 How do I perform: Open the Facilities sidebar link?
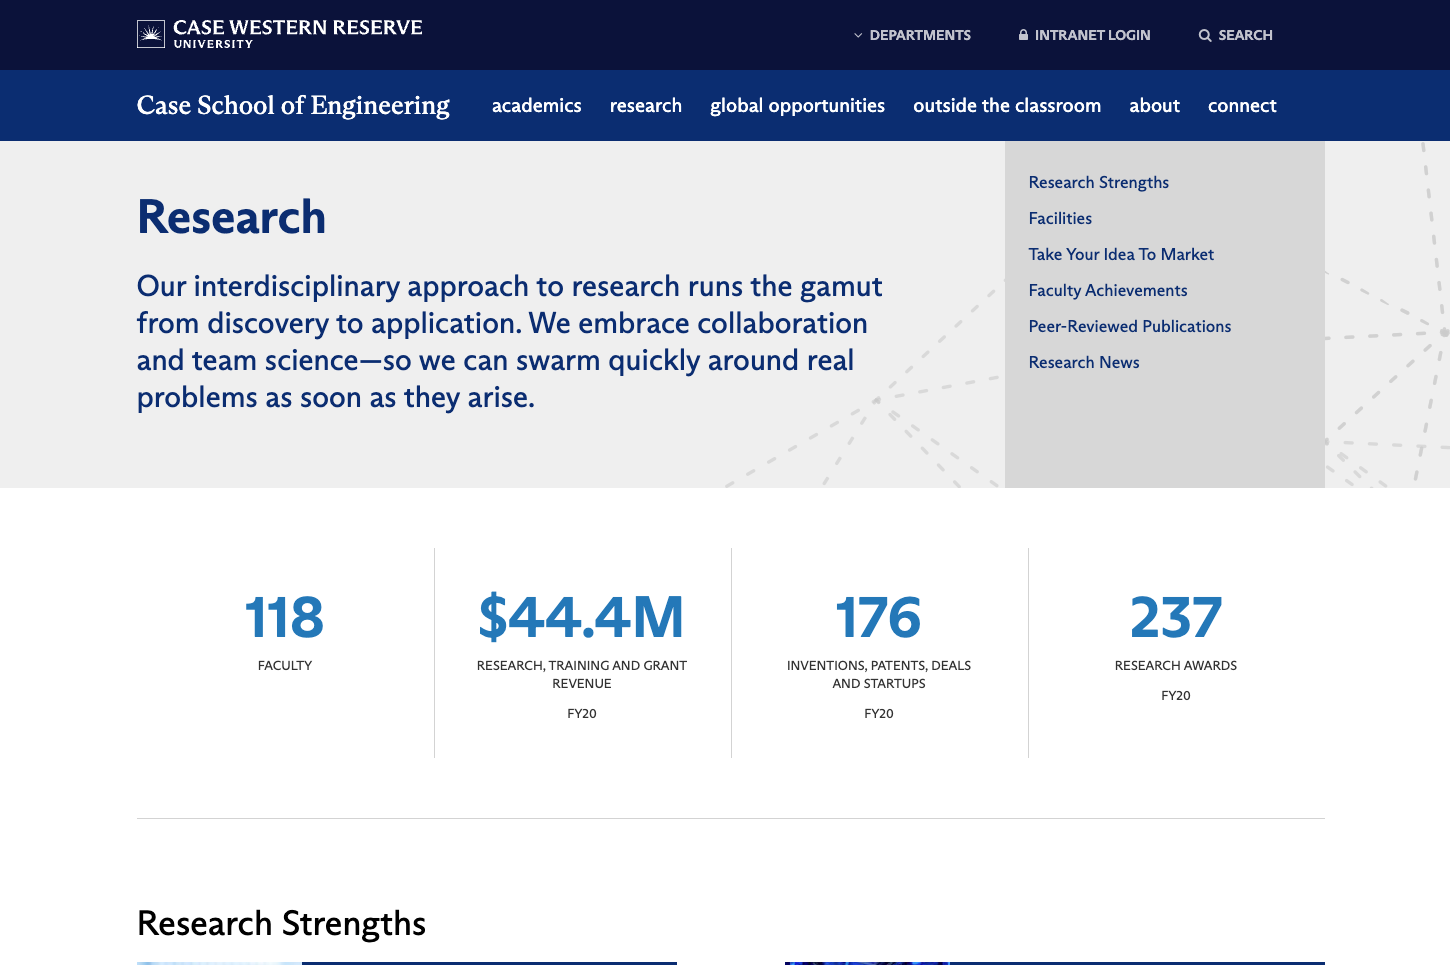(1060, 218)
